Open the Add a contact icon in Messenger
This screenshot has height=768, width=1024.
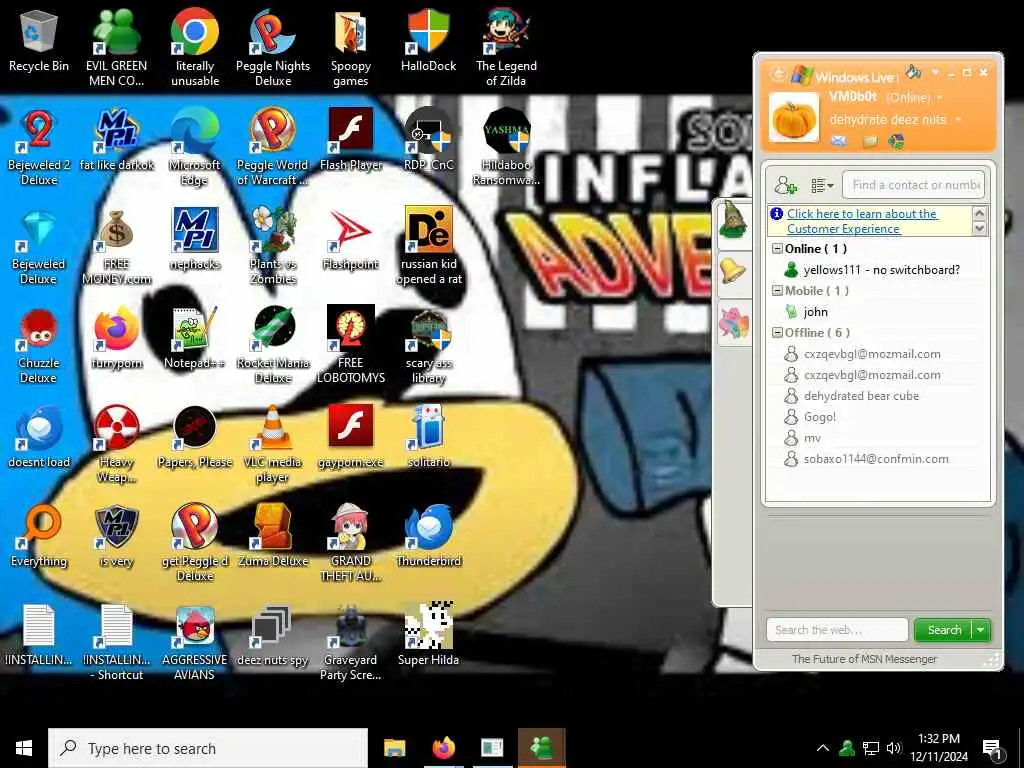coord(785,185)
